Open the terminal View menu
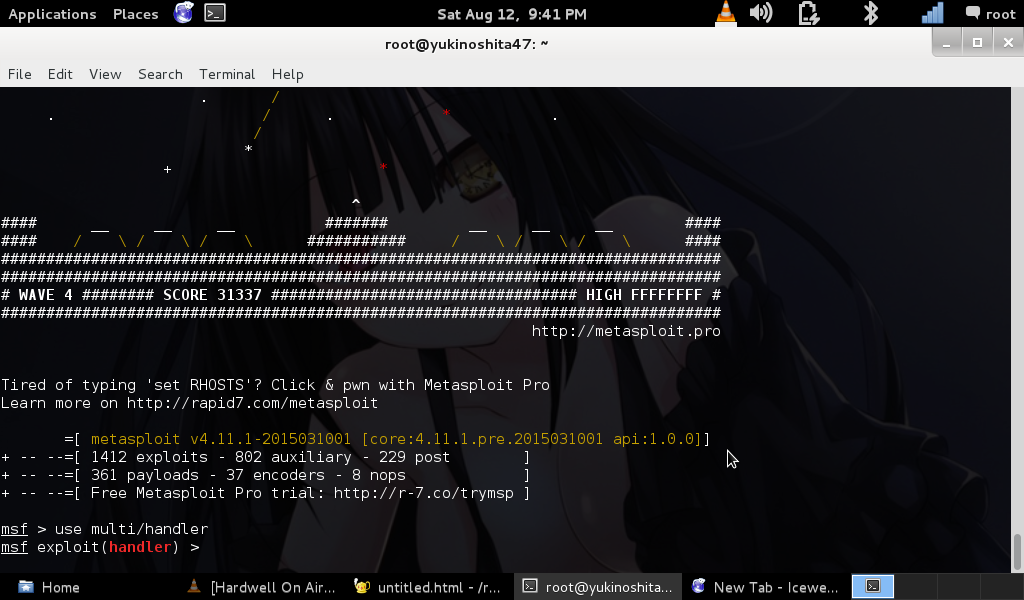This screenshot has width=1024, height=600. (105, 74)
